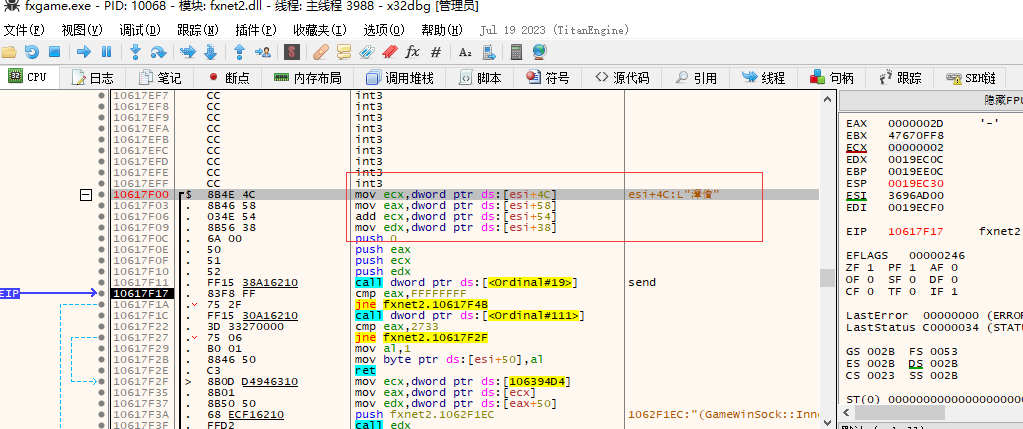Open the 调试 menu

point(140,30)
